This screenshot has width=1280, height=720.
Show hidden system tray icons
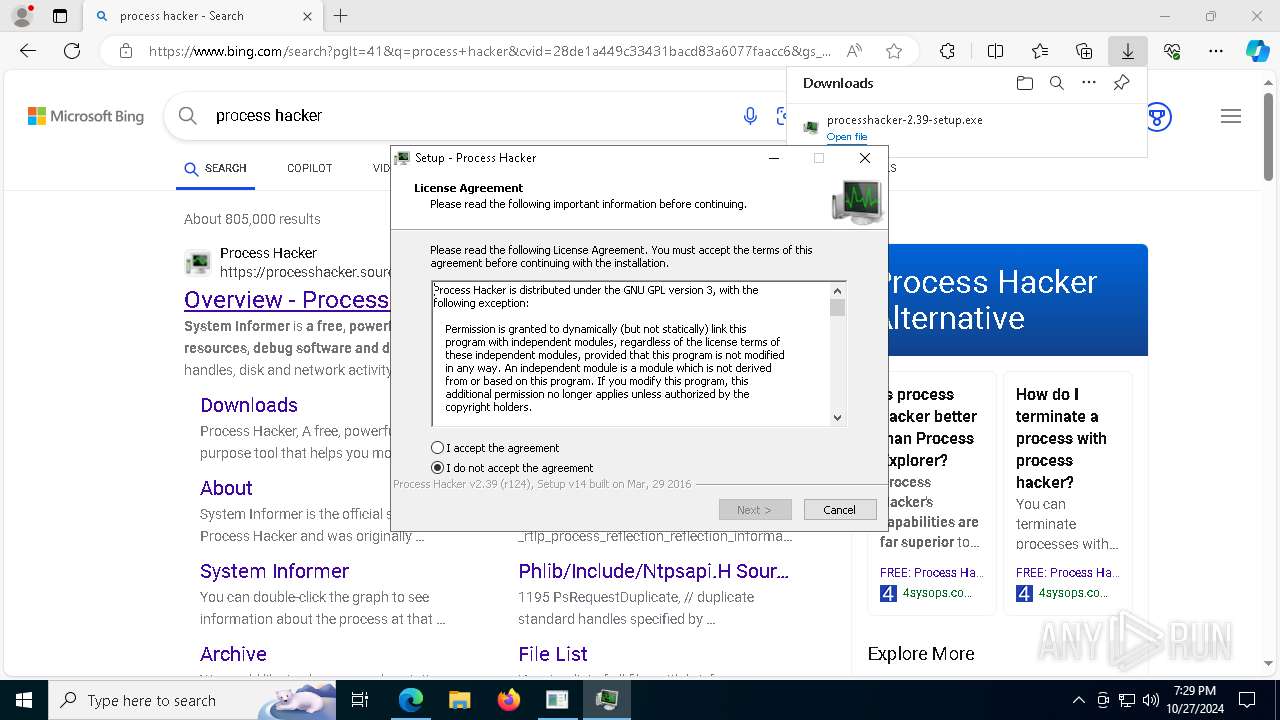pyautogui.click(x=1078, y=700)
